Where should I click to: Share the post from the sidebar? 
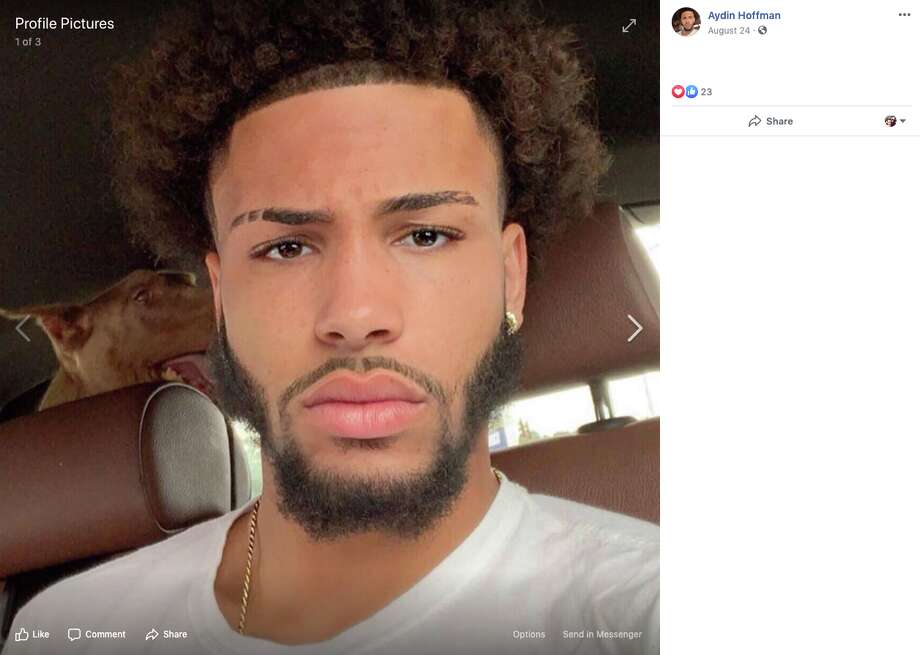coord(770,121)
